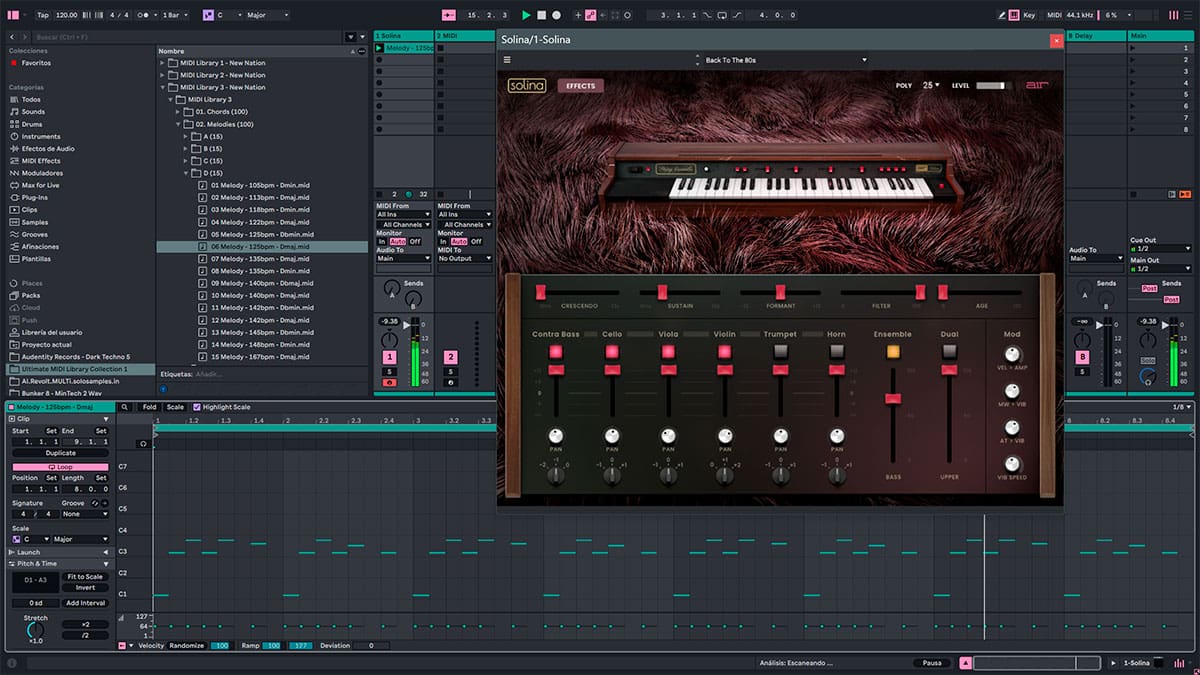Open the Groove None dropdown
The height and width of the screenshot is (675, 1200).
tap(85, 514)
